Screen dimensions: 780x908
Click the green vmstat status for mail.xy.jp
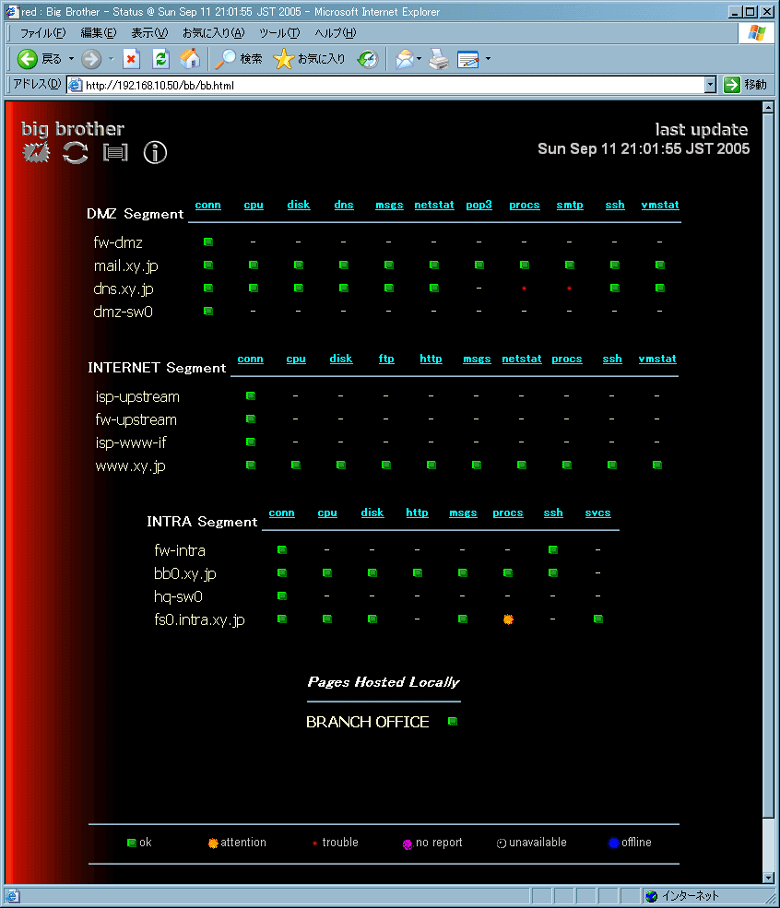coord(660,265)
